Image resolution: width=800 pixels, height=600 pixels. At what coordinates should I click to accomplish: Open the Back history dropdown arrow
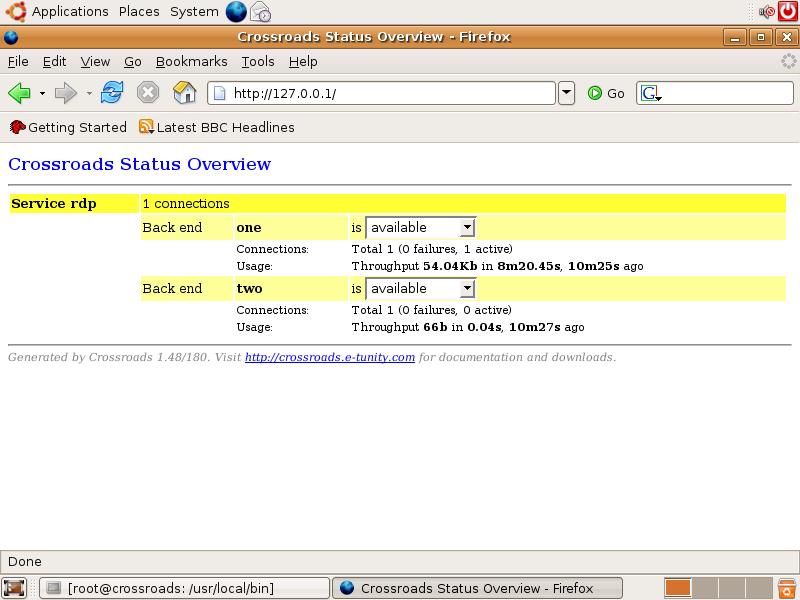[x=42, y=93]
